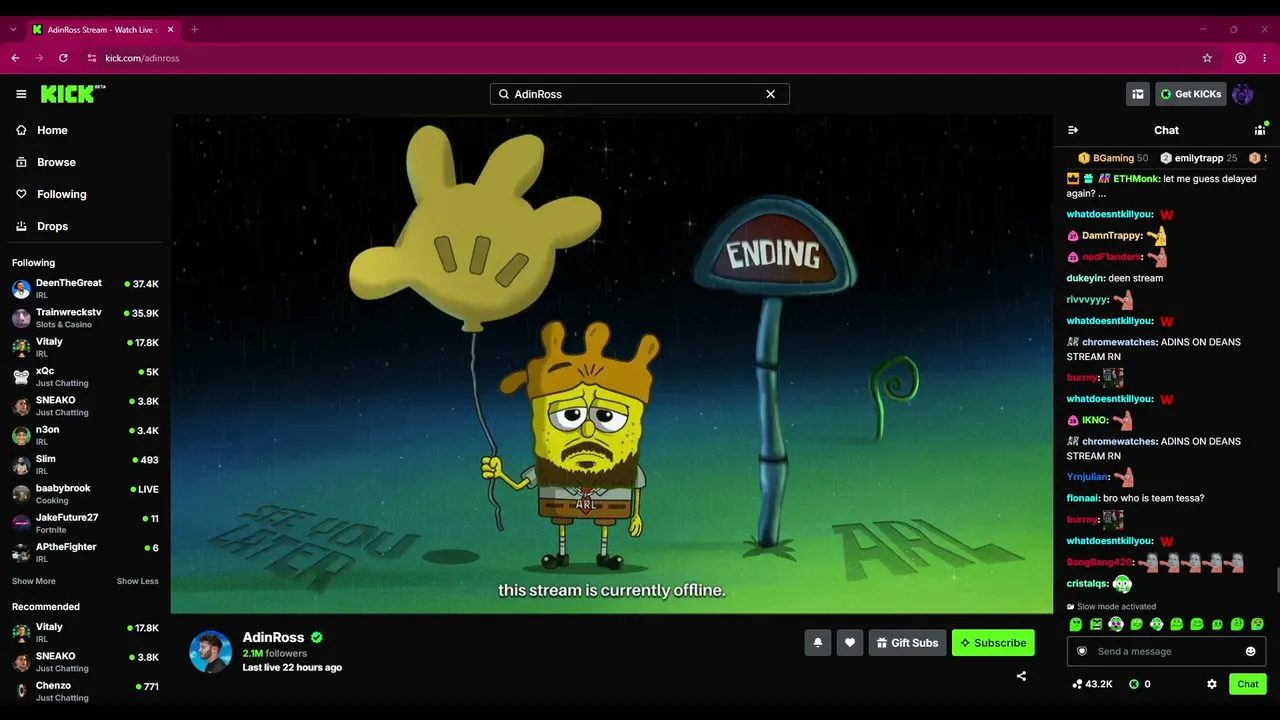Open Chenzo channel under Recommended
This screenshot has height=720, width=1280.
(x=85, y=691)
